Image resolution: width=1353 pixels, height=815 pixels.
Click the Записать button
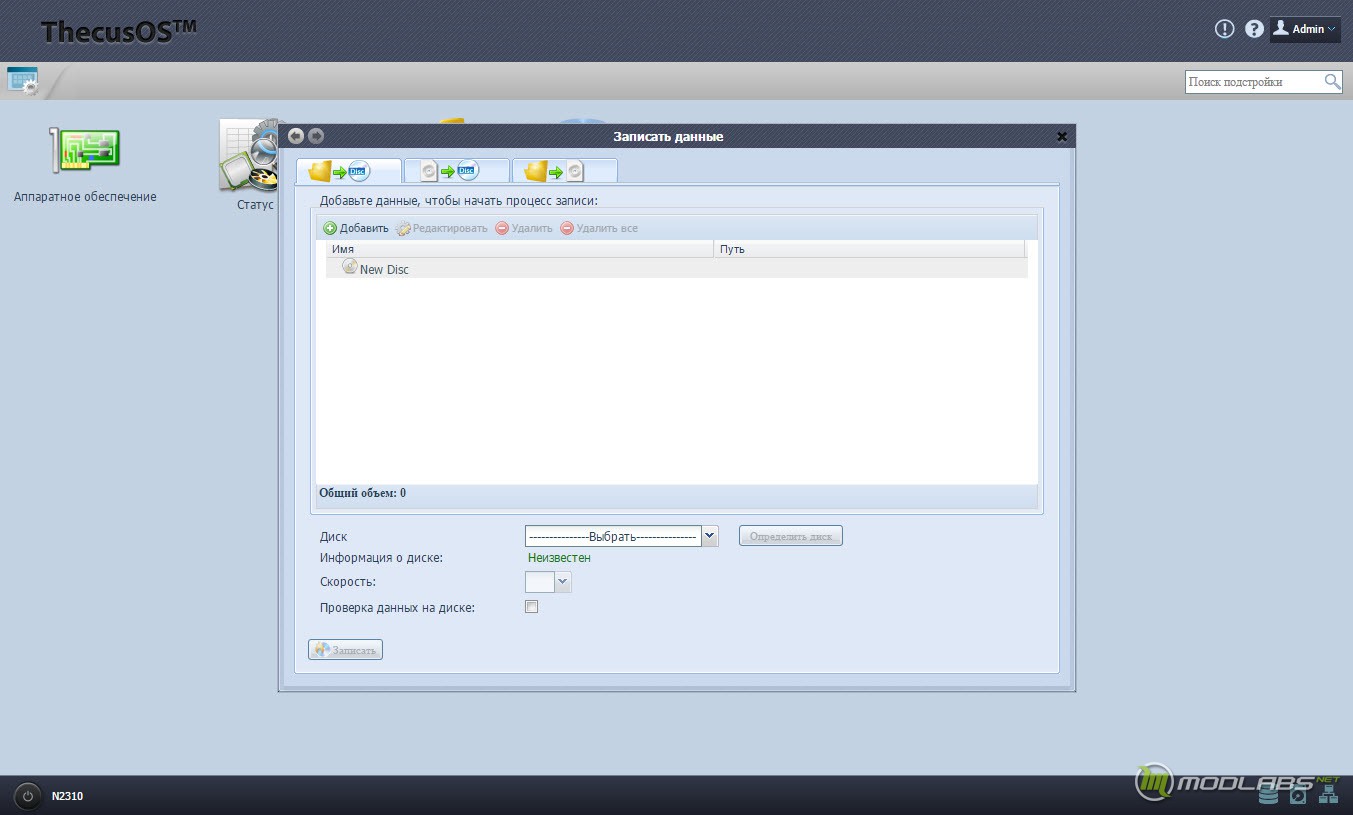click(x=345, y=650)
